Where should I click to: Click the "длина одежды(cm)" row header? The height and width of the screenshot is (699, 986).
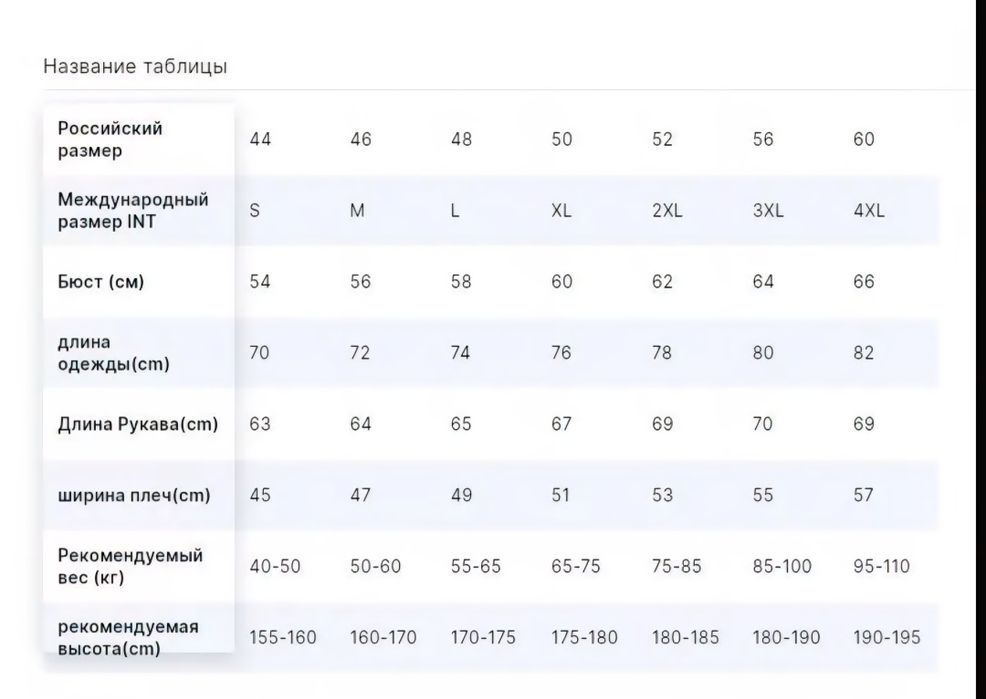[x=113, y=353]
